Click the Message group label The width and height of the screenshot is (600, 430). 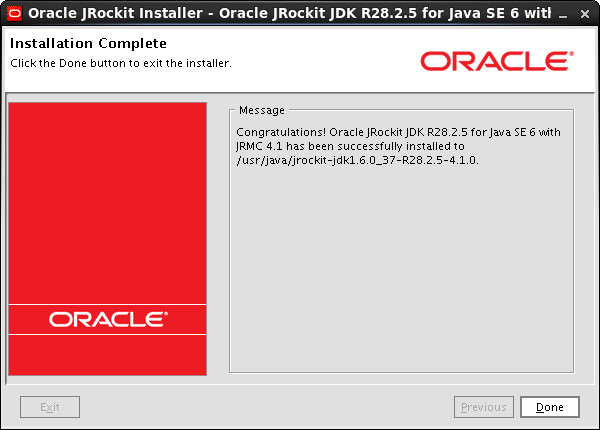pyautogui.click(x=262, y=110)
